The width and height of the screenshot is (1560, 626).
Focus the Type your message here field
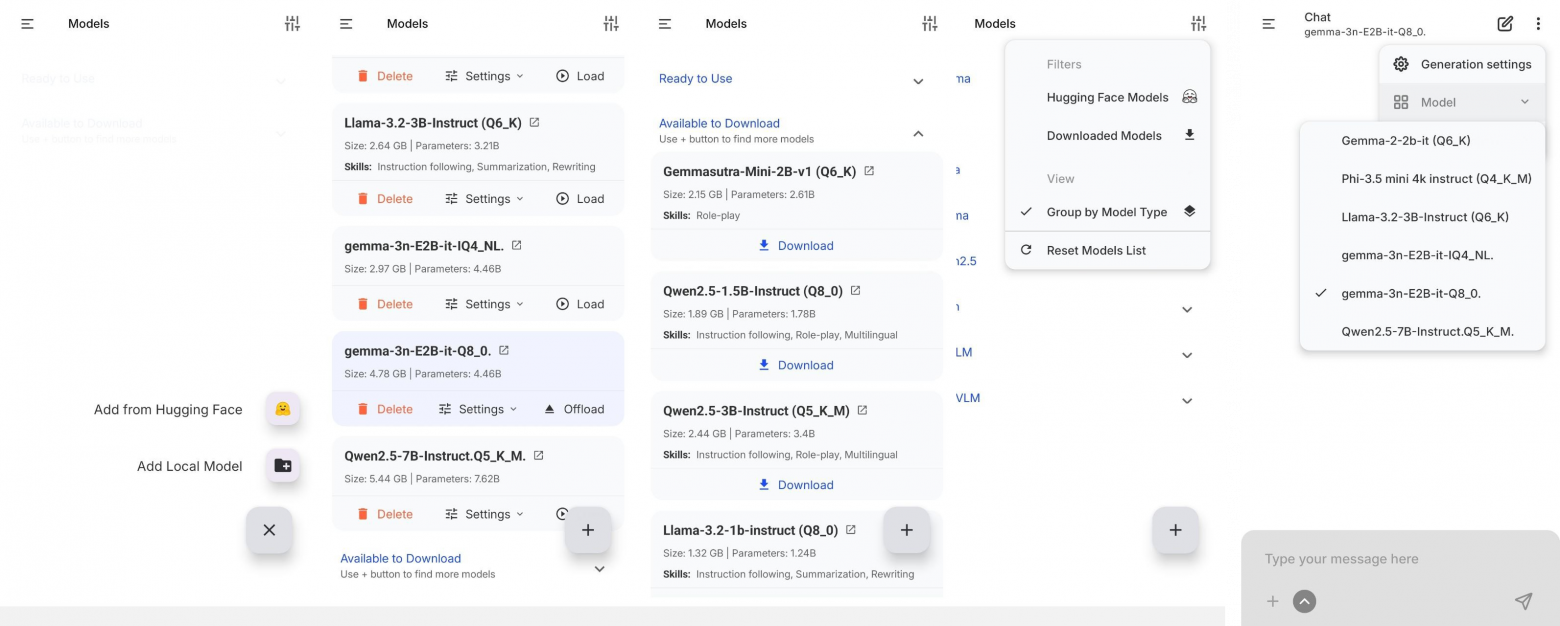click(1400, 559)
